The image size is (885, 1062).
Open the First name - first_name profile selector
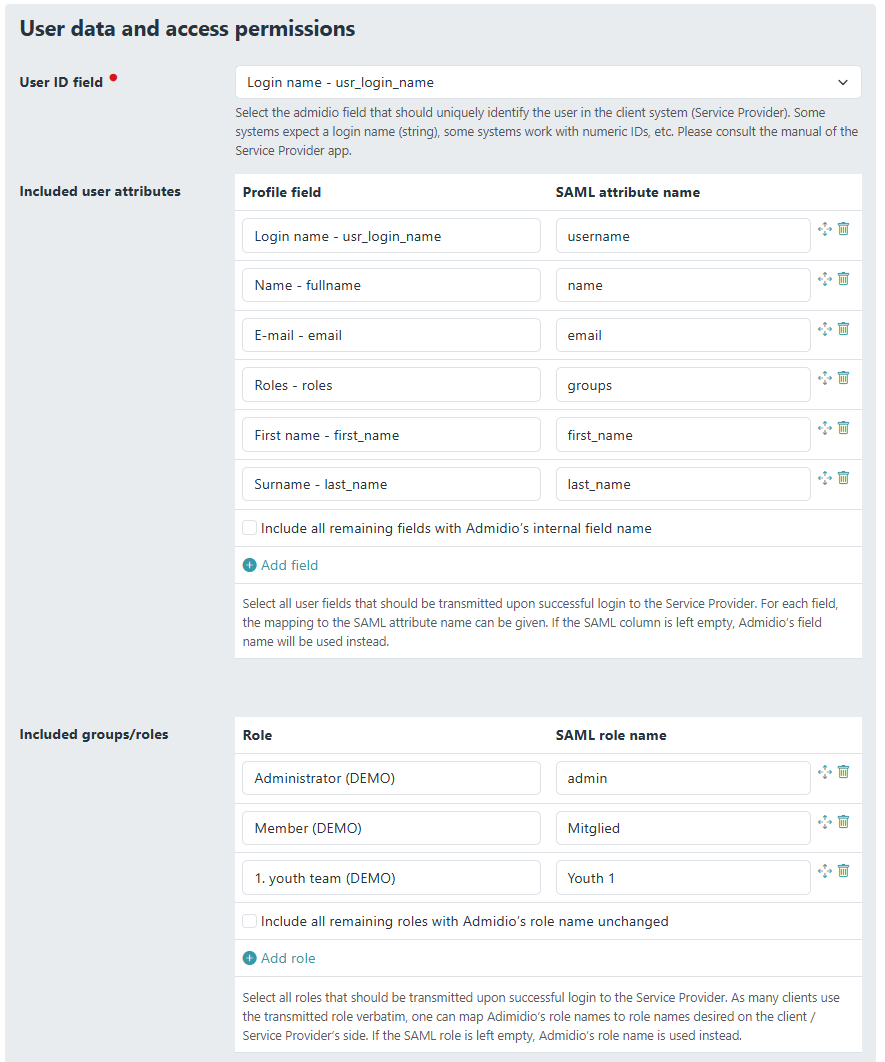391,435
